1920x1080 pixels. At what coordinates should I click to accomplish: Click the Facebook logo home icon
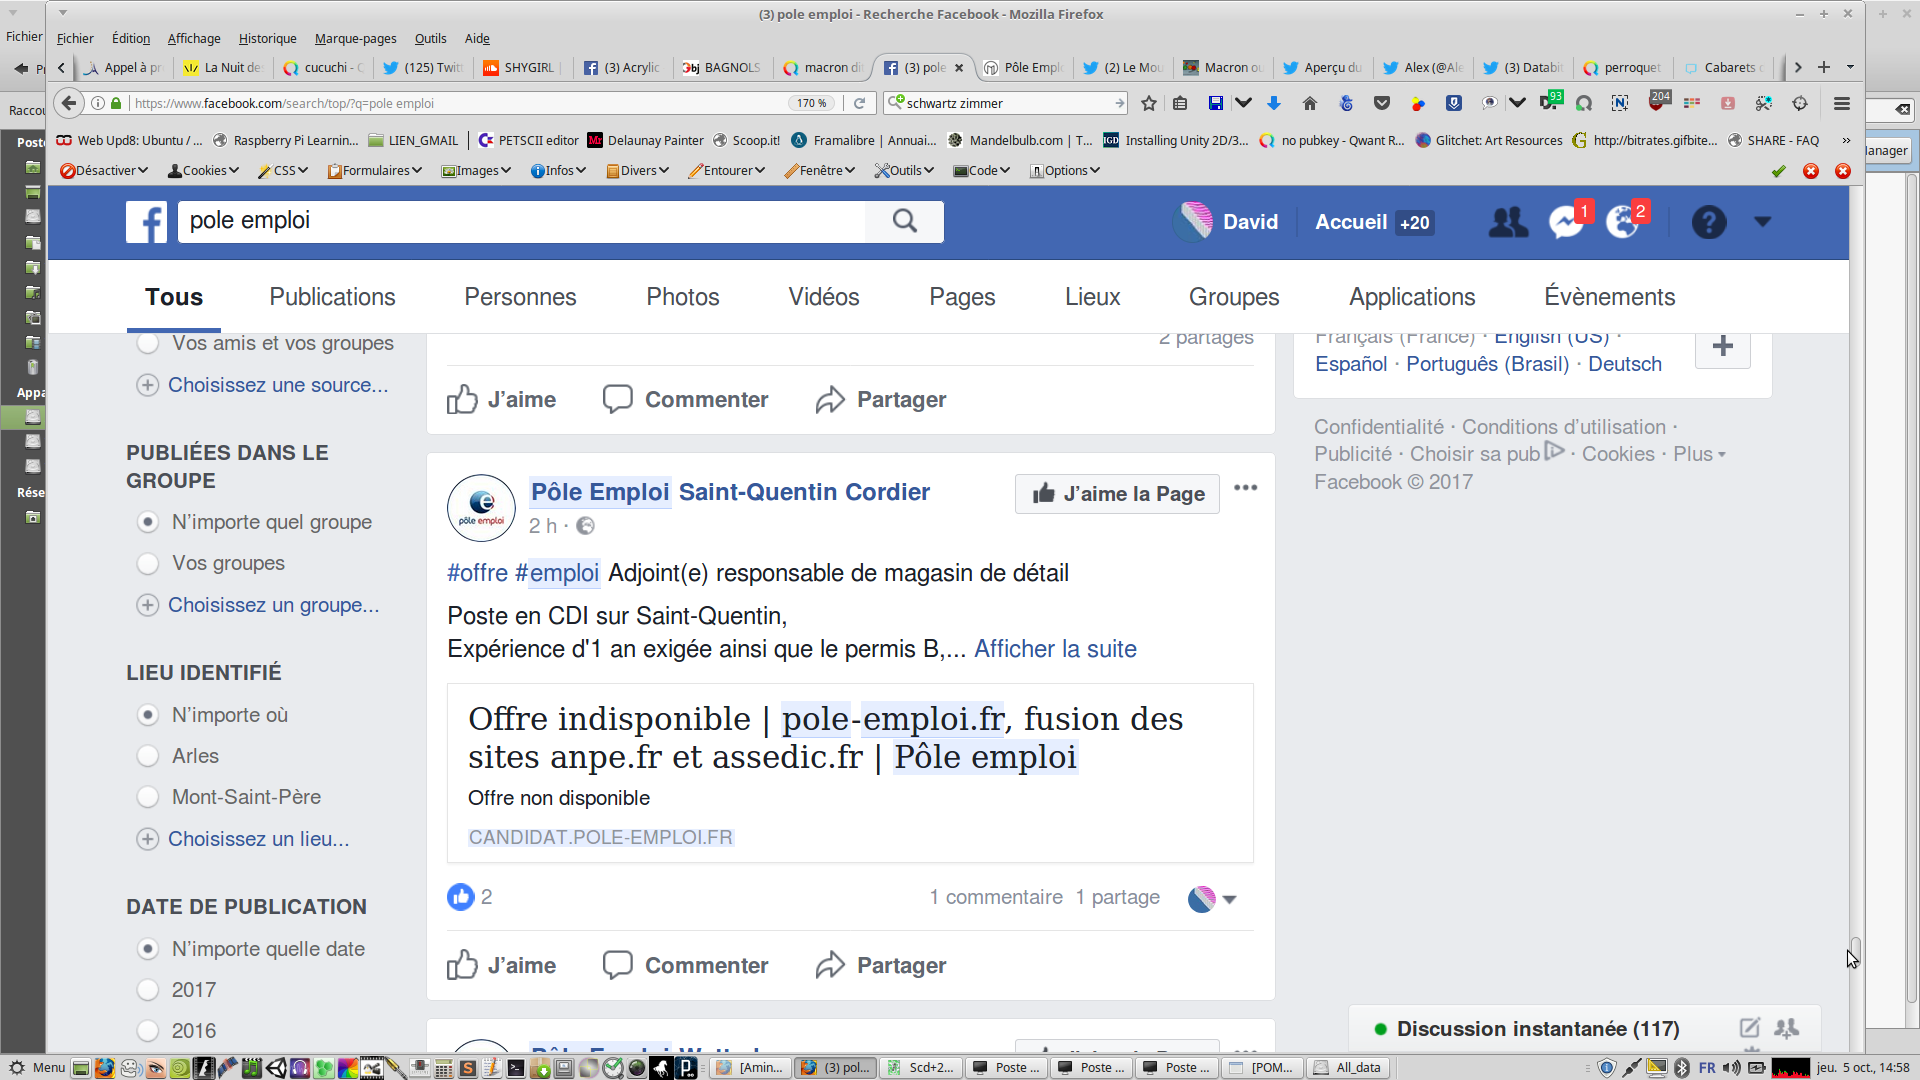click(x=146, y=222)
